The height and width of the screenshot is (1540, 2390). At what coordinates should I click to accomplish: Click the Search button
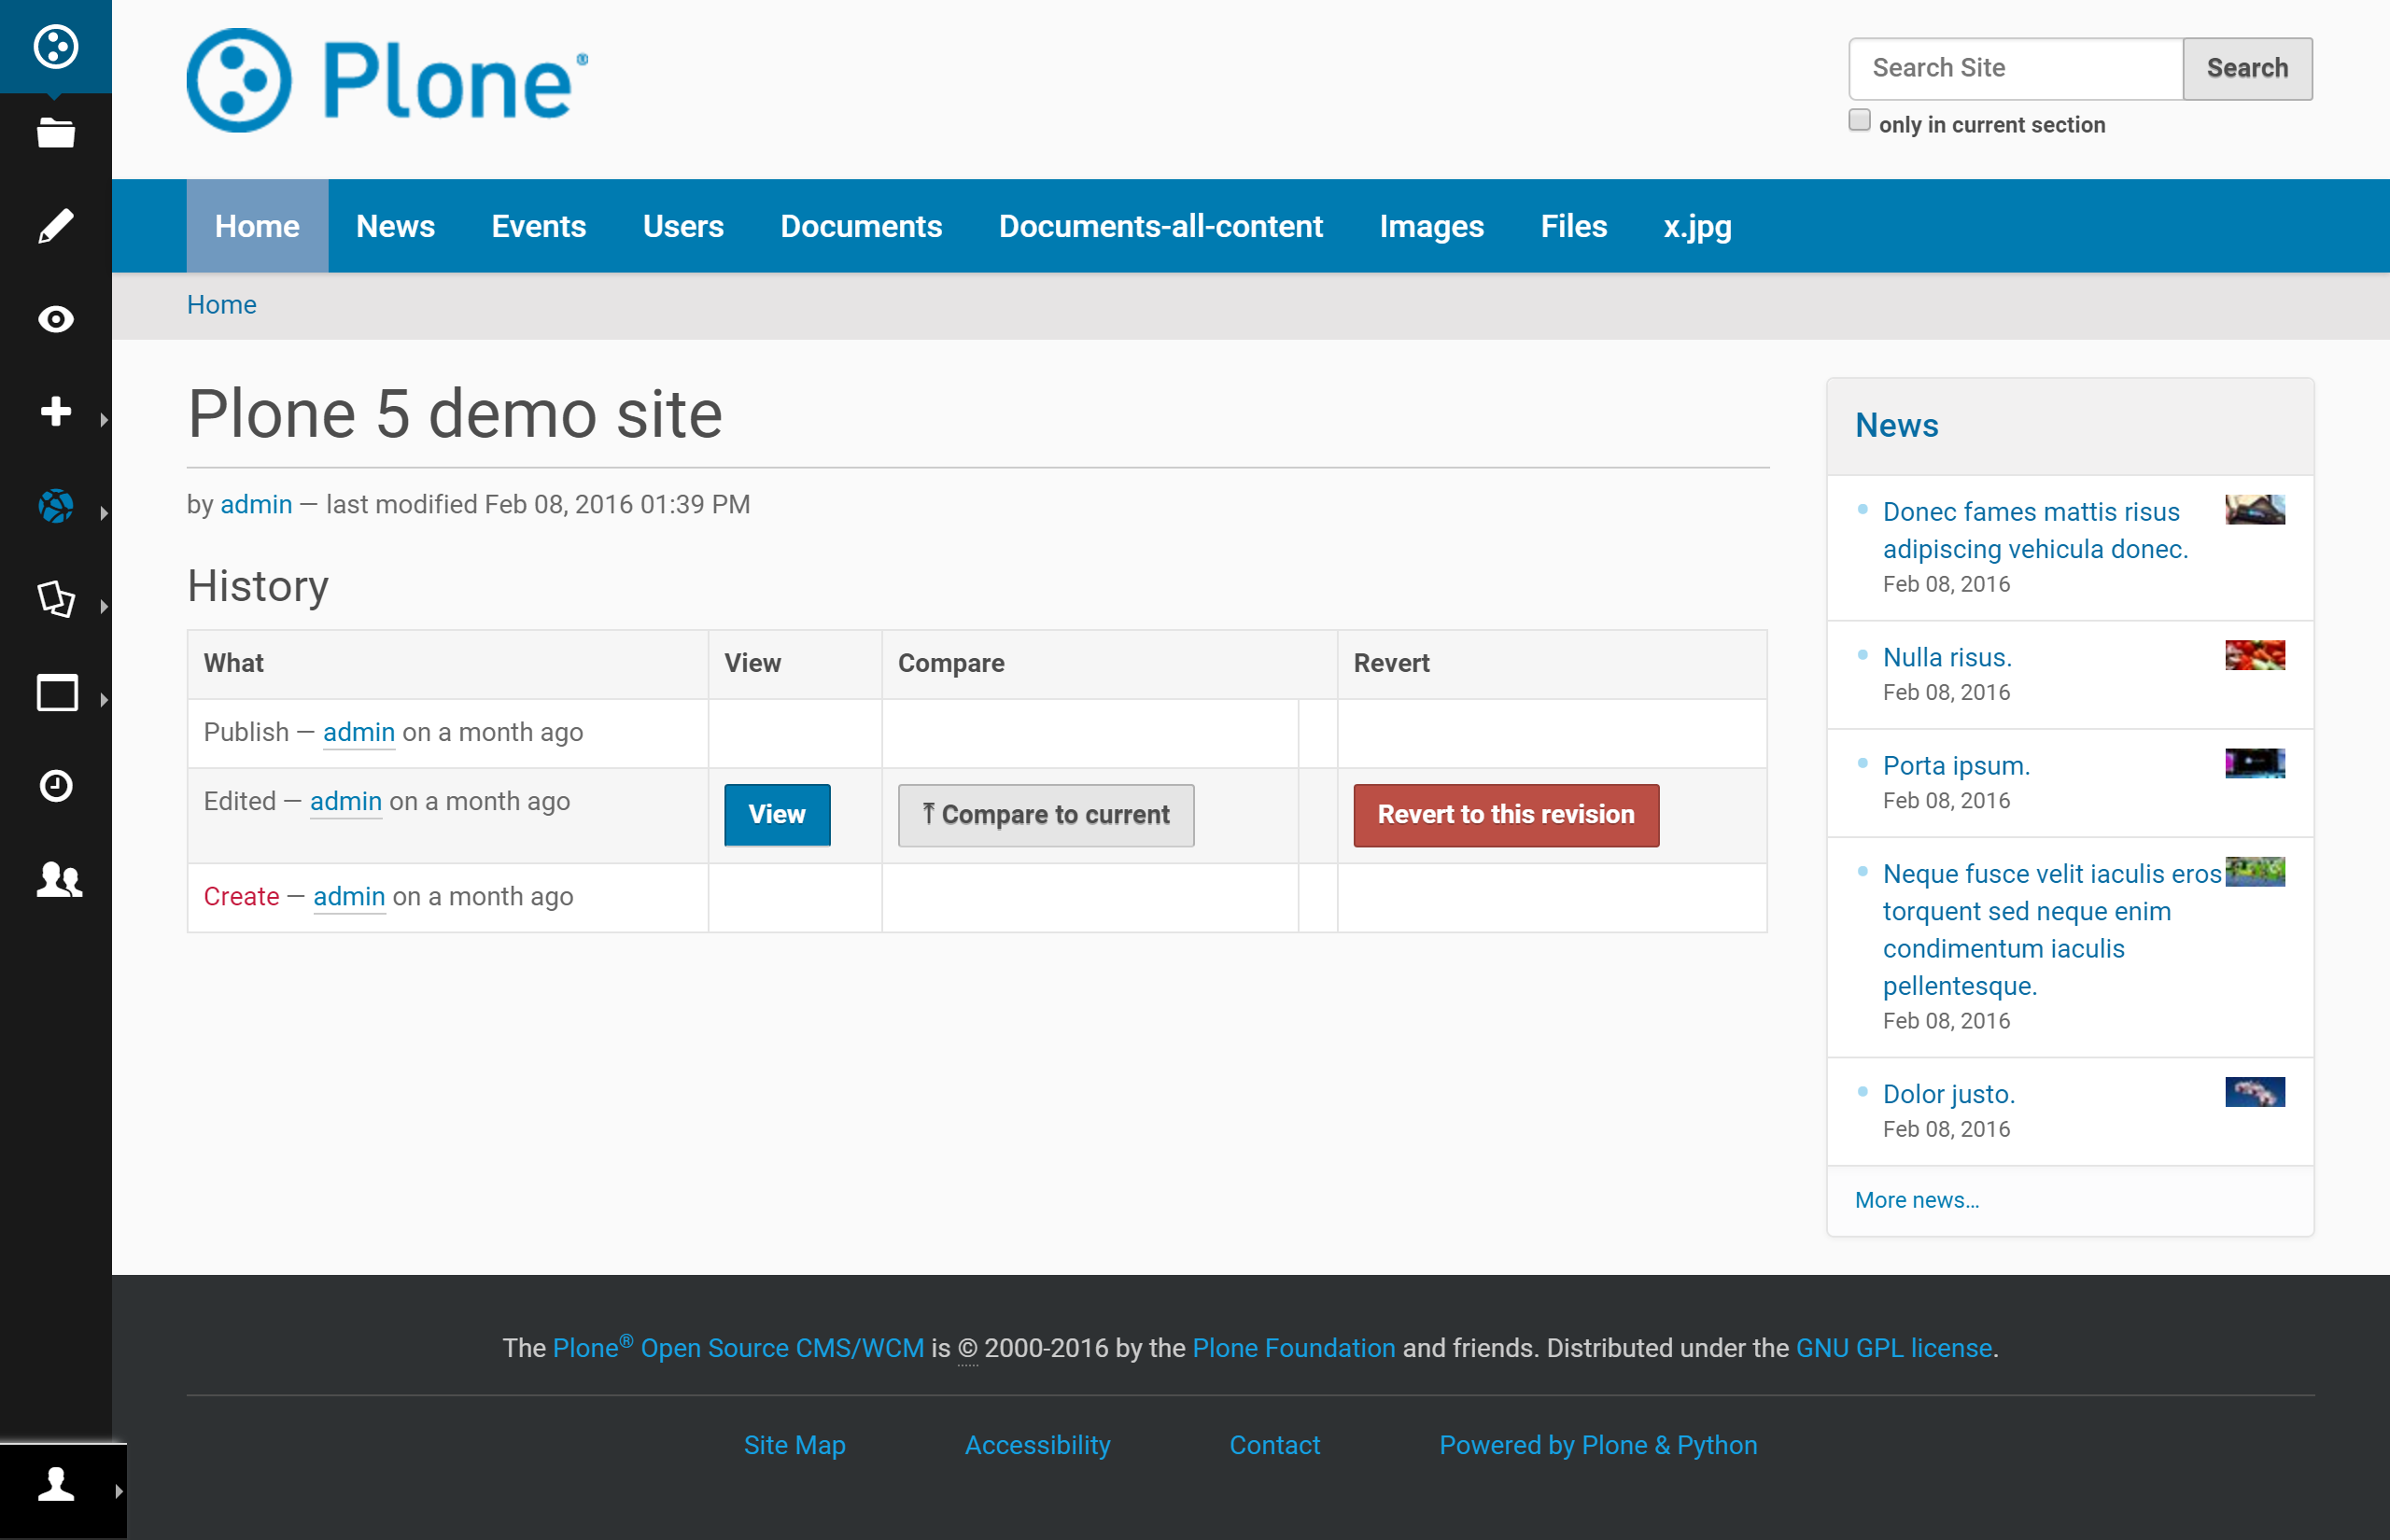pos(2247,68)
